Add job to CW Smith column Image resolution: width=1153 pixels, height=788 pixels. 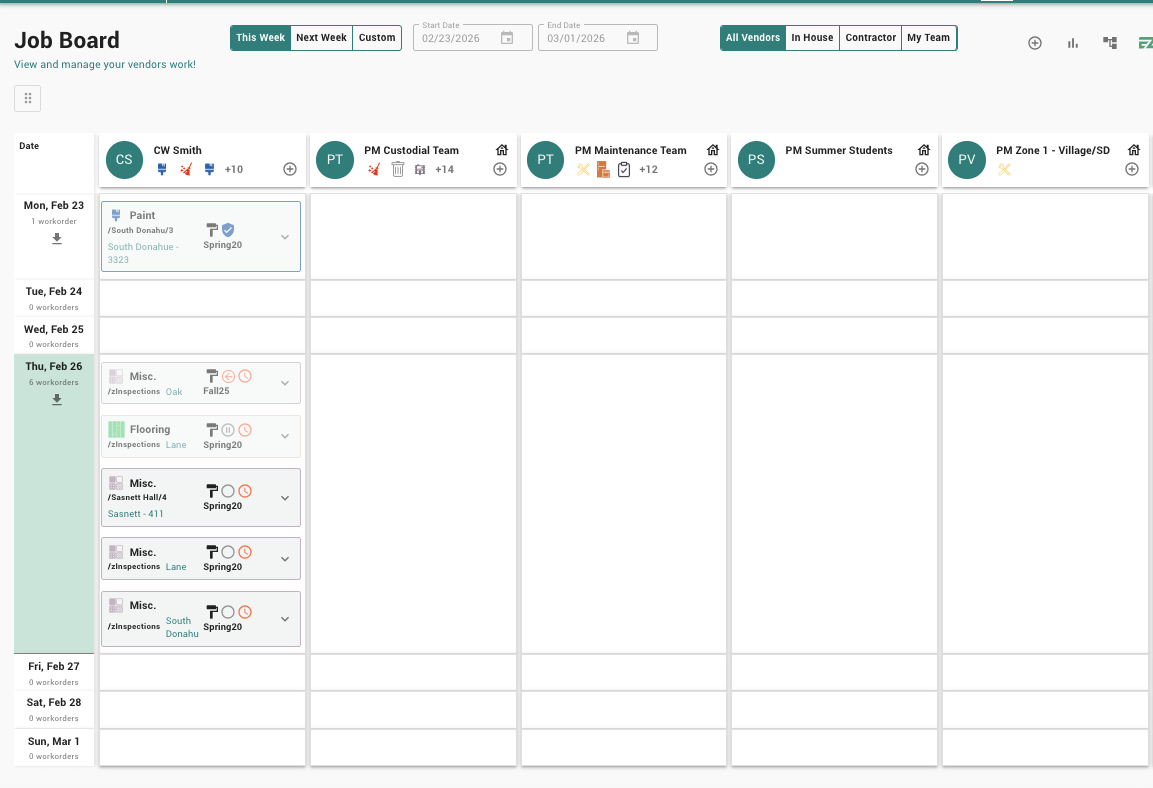tap(290, 169)
